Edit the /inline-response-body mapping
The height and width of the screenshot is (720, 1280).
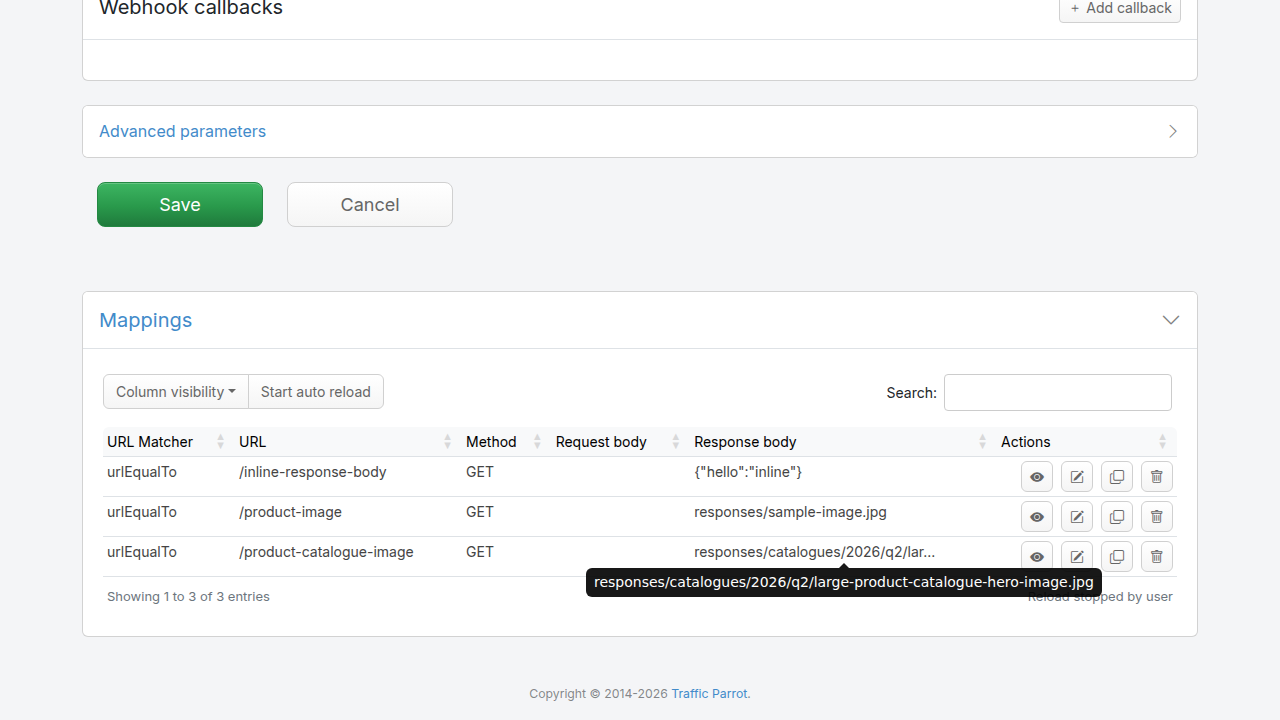[1077, 477]
